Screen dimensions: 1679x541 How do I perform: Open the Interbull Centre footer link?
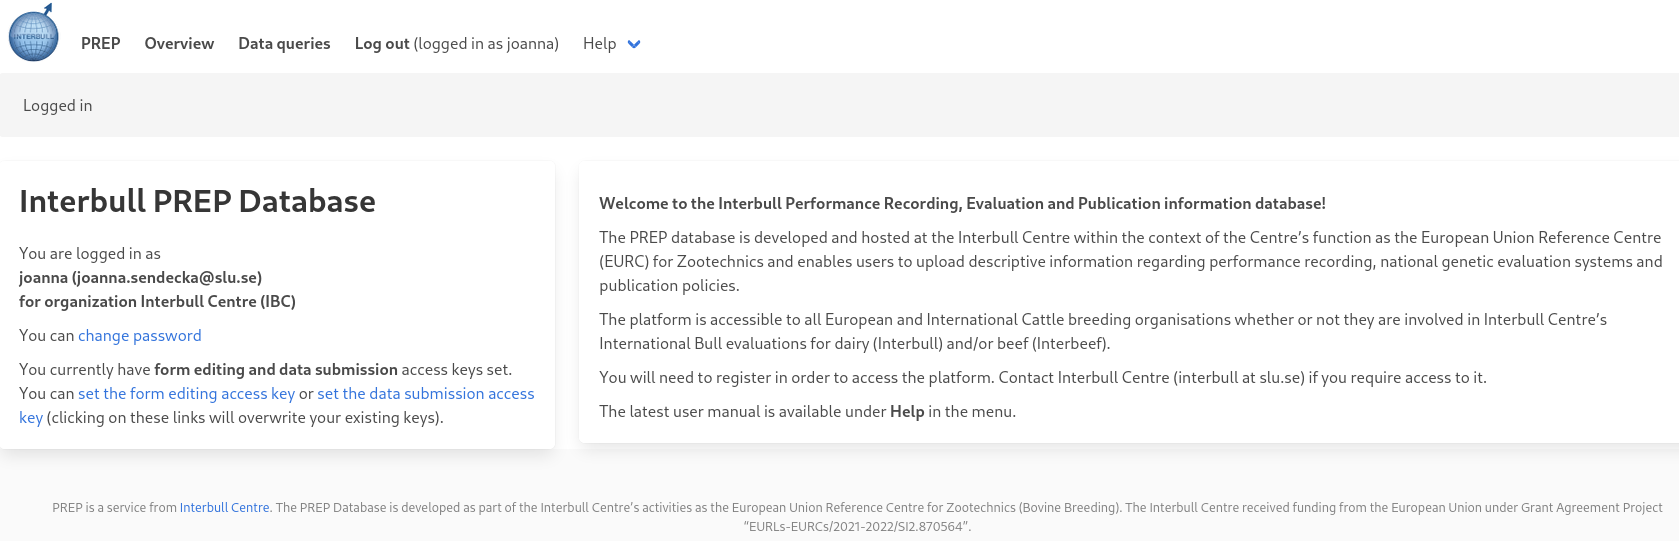click(224, 508)
